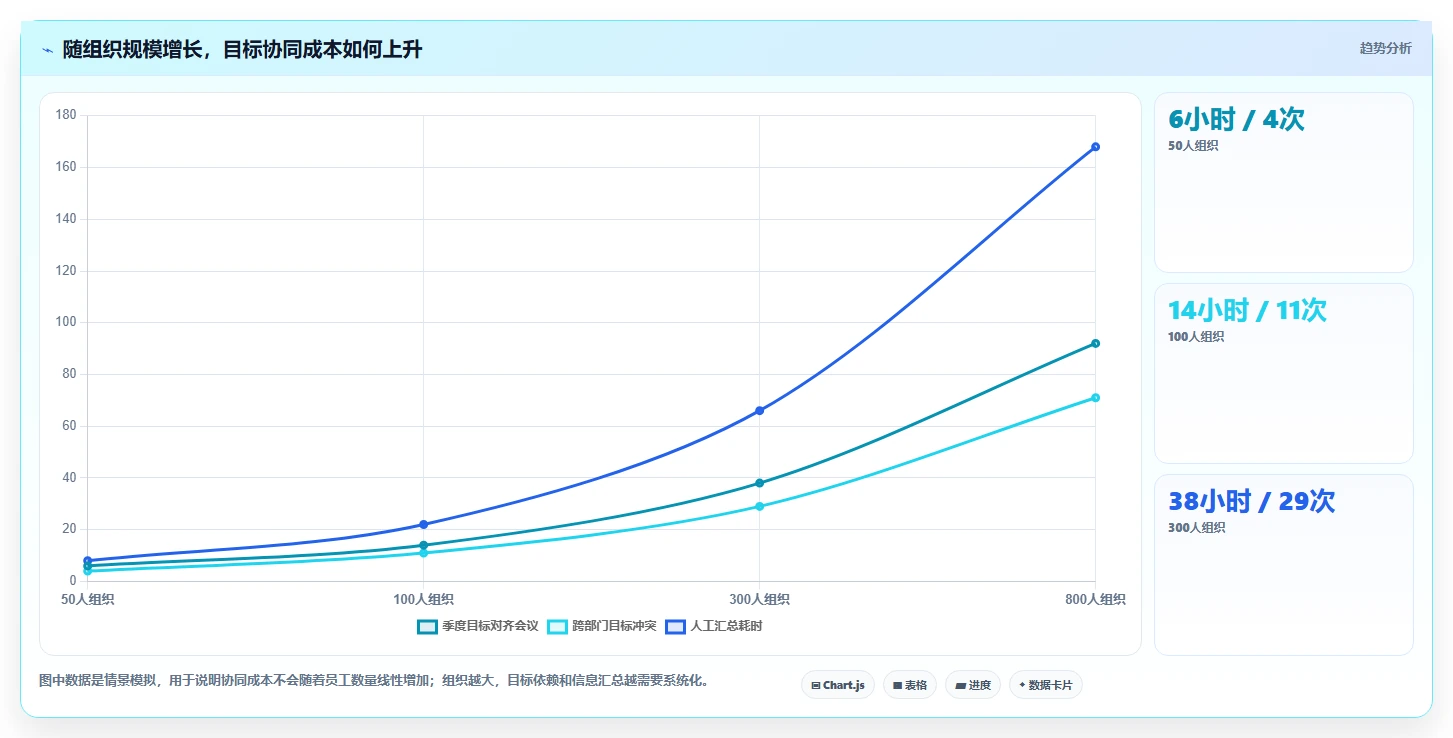This screenshot has height=738, width=1453.
Task: Click the 14小时 / 11次 card value
Action: (x=1247, y=311)
